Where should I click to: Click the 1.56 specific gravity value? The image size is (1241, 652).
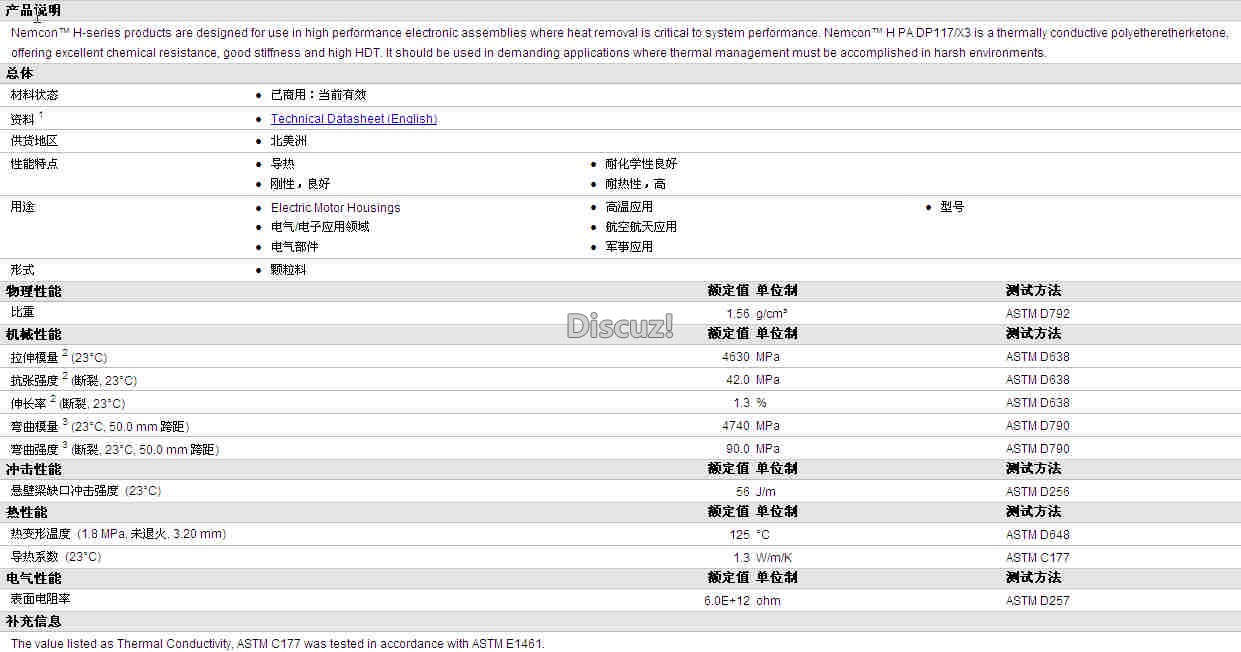tap(738, 314)
